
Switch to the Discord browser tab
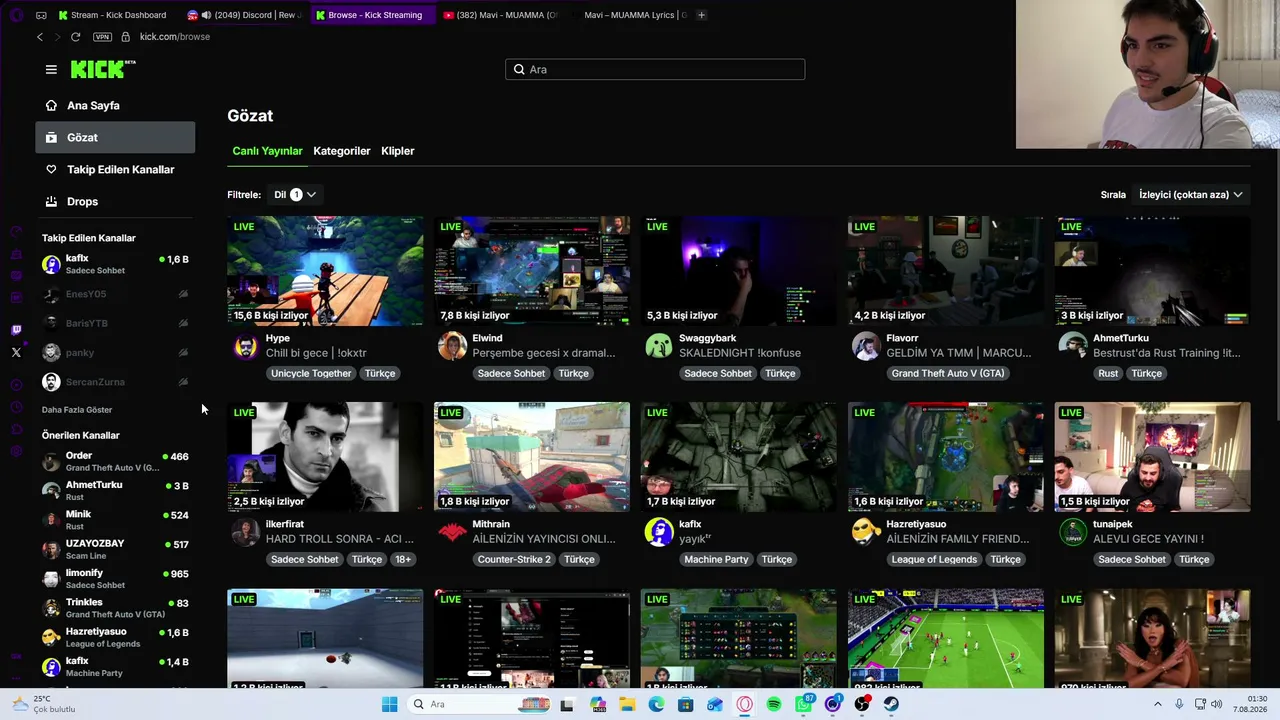(244, 15)
